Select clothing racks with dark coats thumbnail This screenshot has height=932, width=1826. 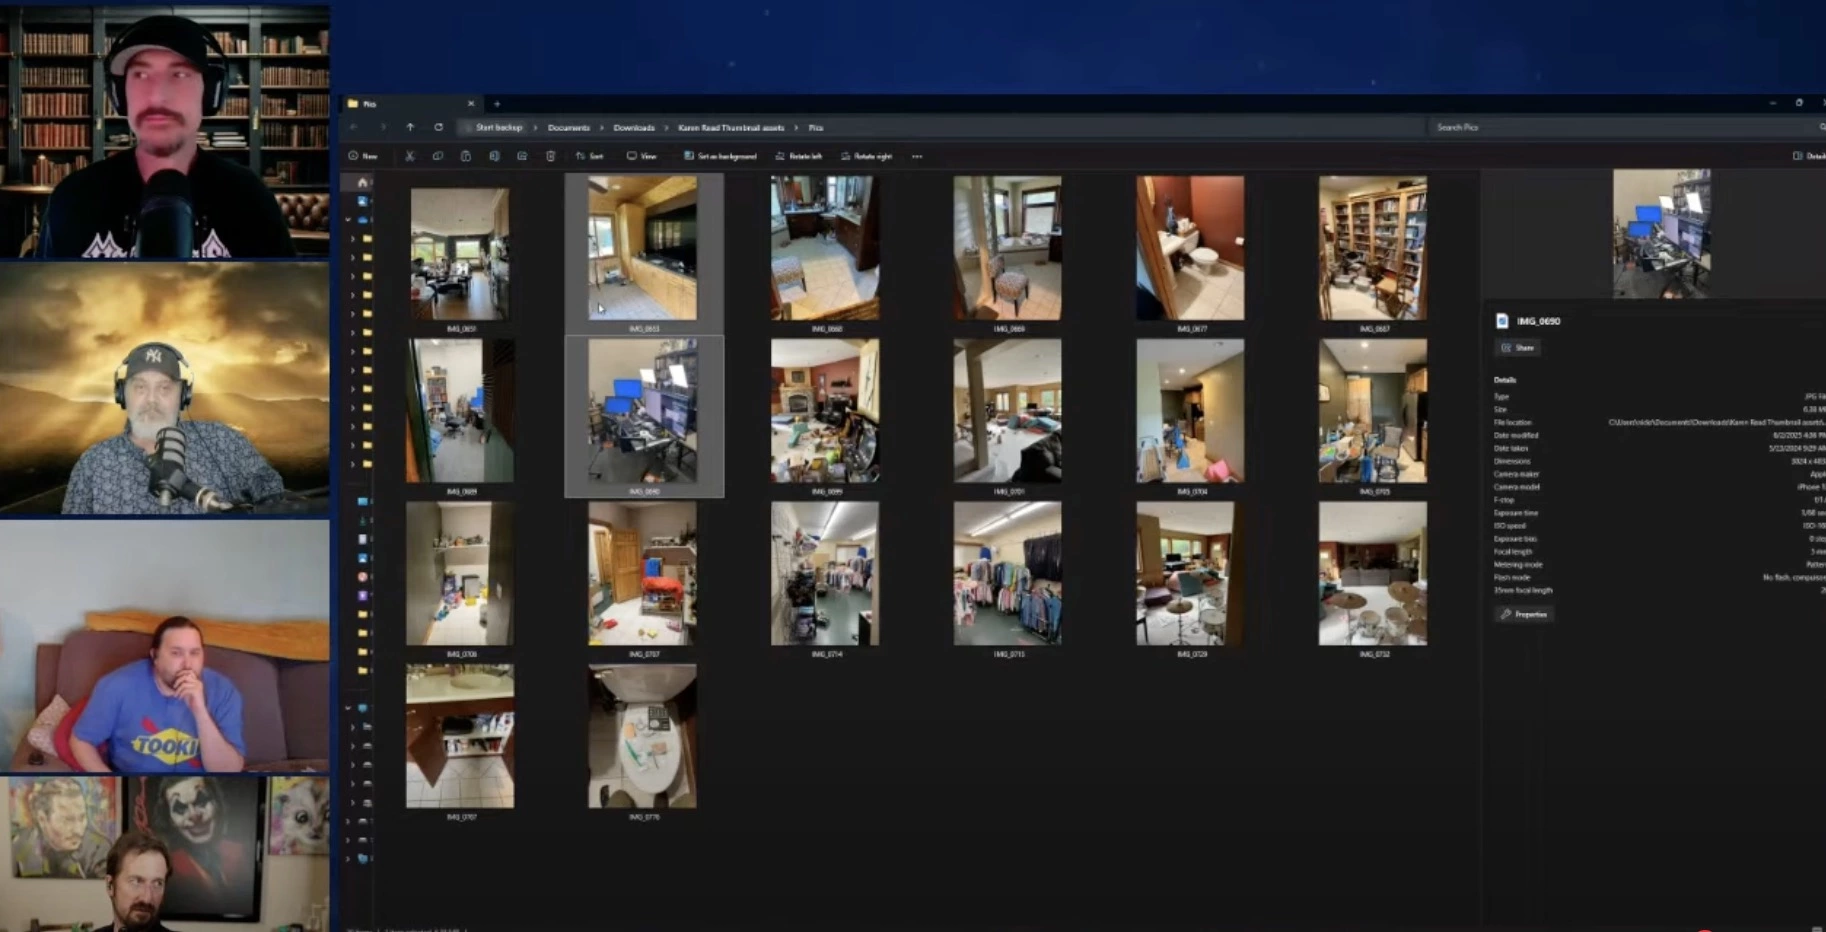1007,574
